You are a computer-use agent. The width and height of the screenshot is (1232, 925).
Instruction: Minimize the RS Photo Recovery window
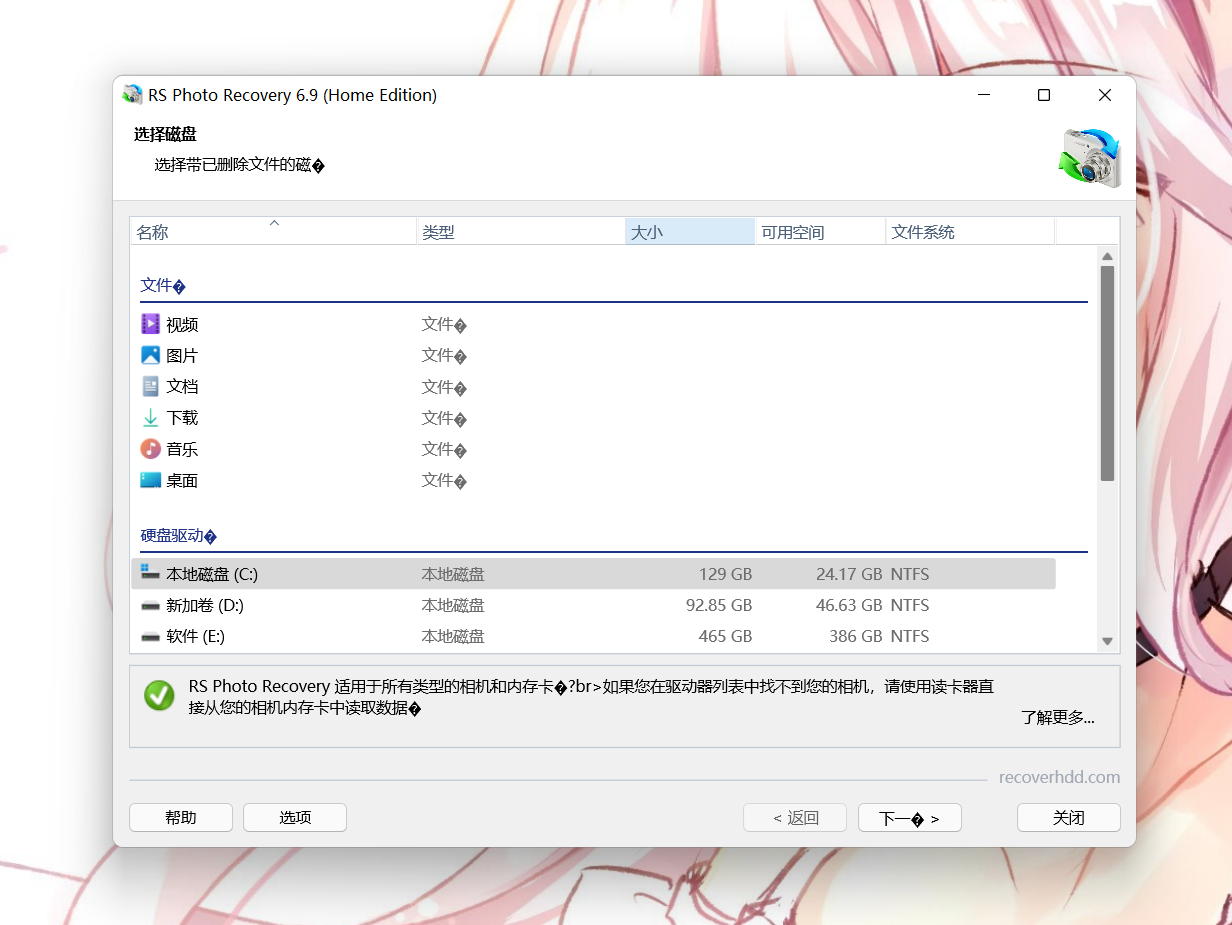tap(984, 95)
